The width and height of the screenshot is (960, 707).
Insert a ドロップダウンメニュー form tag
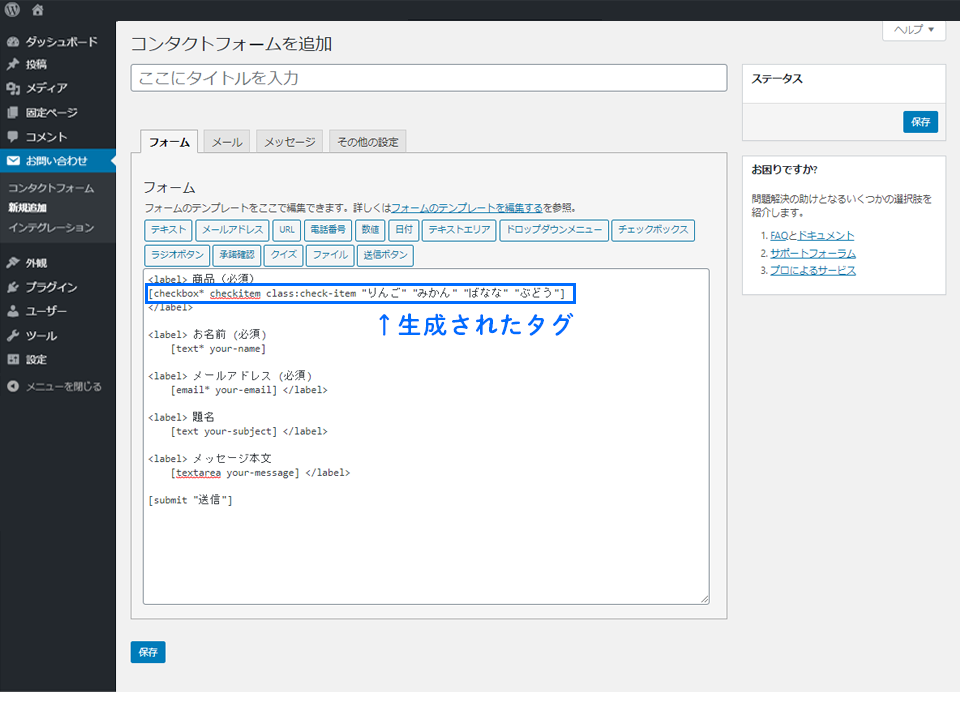552,230
